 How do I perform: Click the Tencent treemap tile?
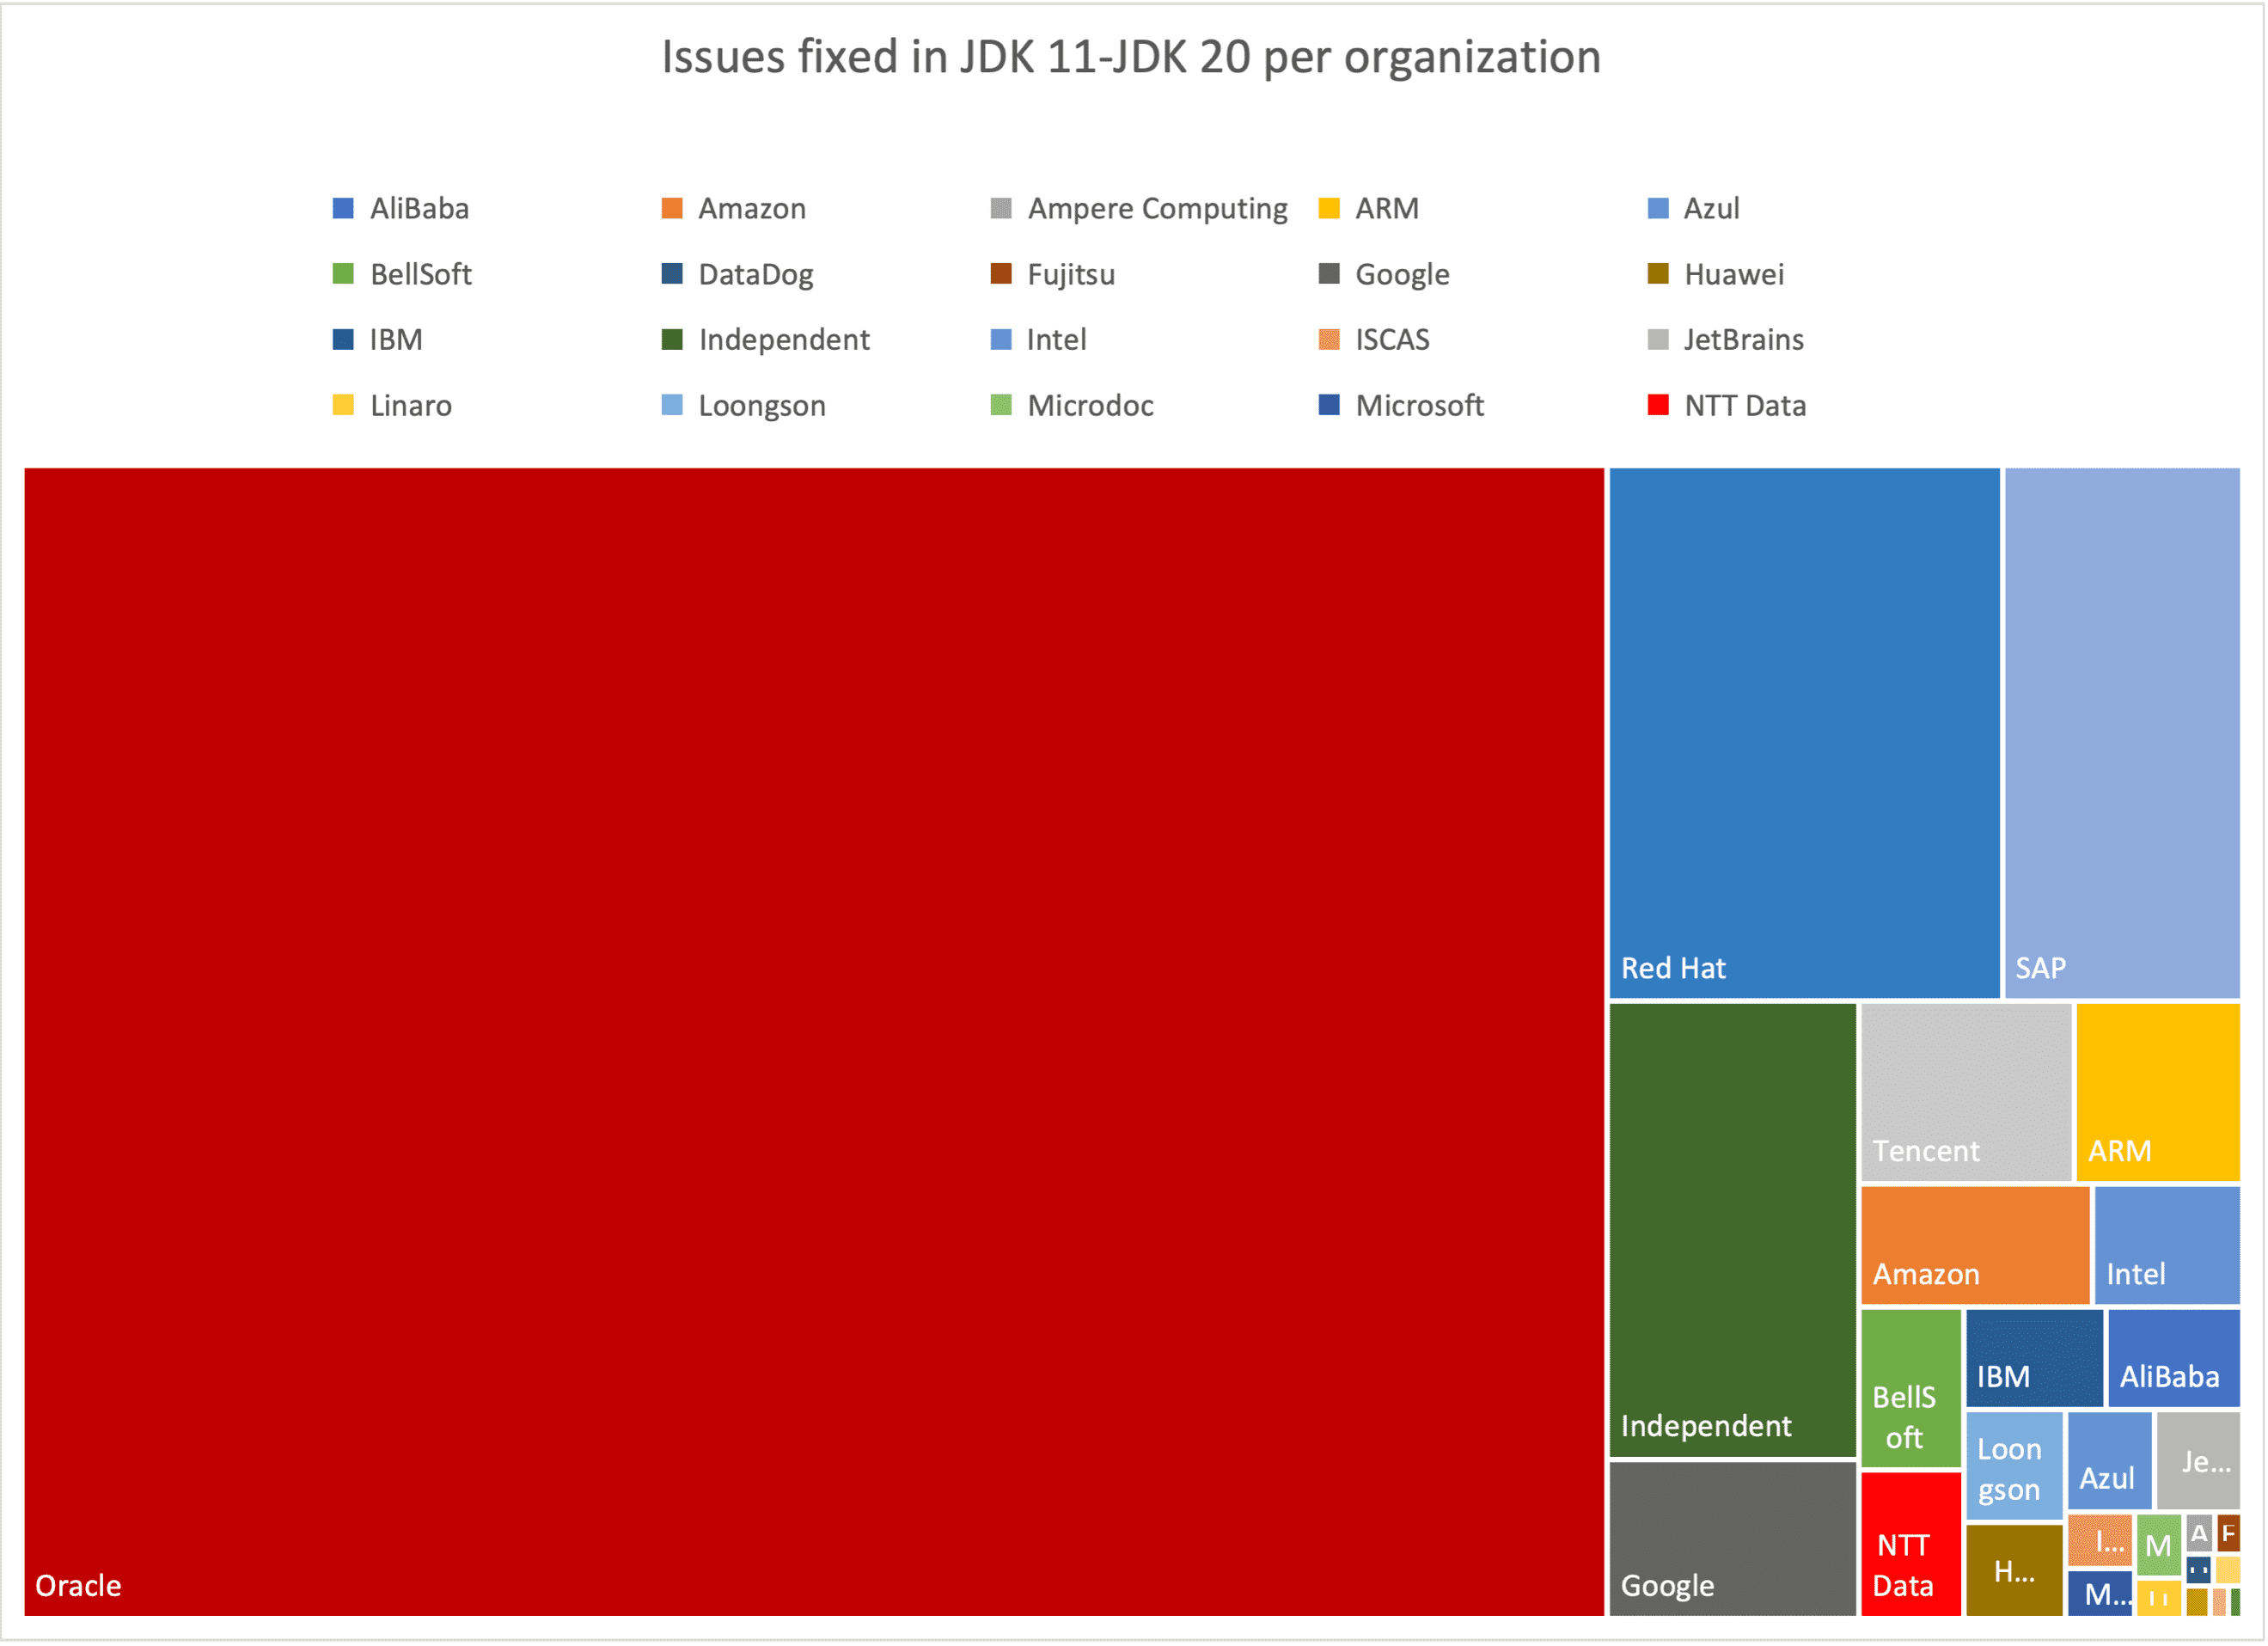(x=1965, y=1090)
